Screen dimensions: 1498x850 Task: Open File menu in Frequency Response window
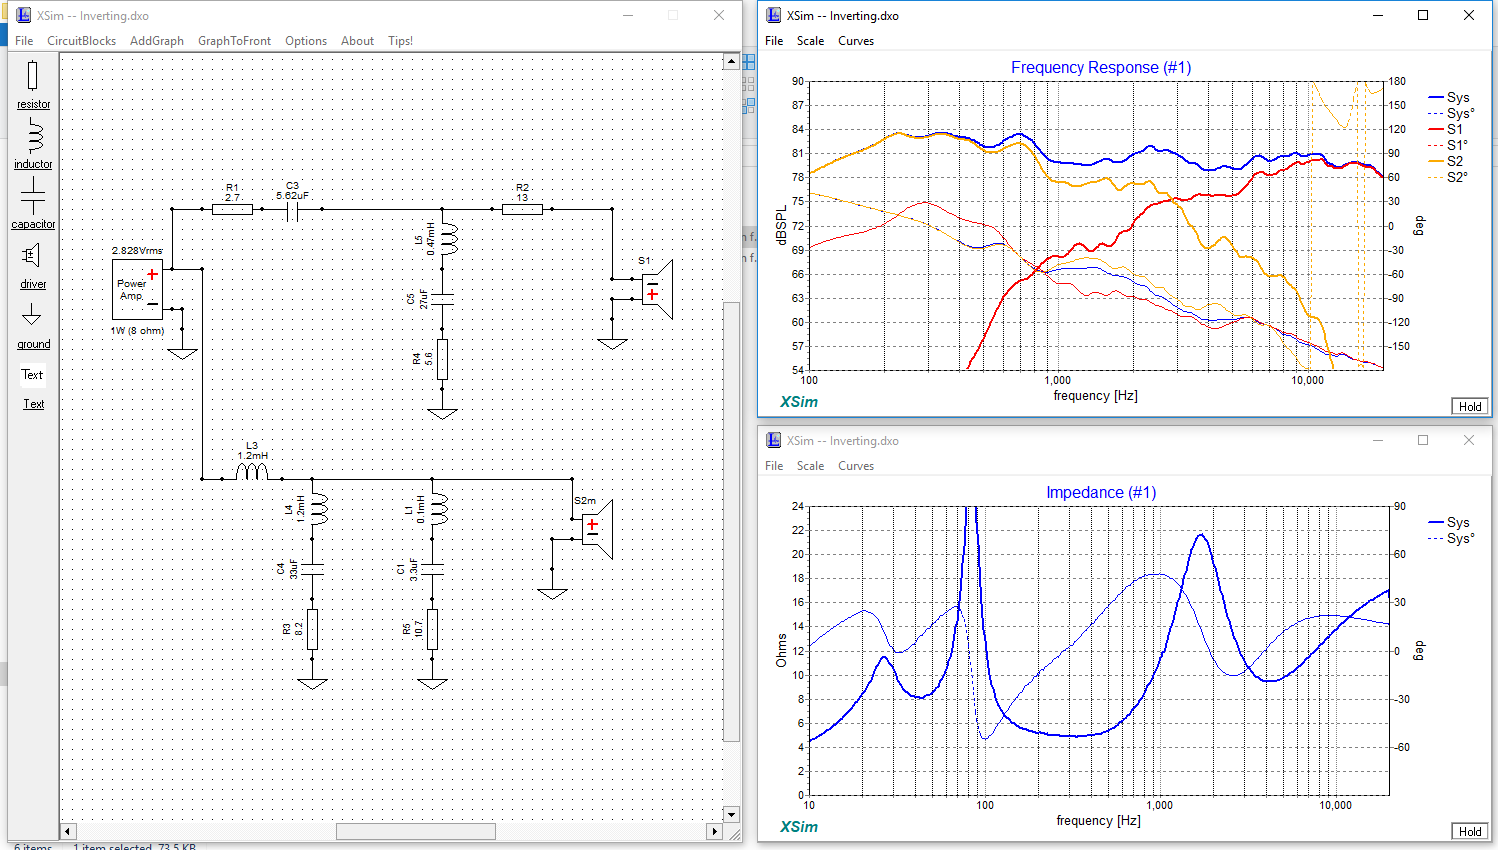coord(774,41)
